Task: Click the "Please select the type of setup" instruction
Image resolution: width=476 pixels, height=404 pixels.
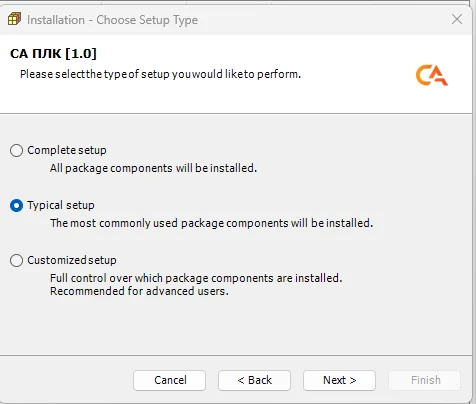Action: point(160,74)
